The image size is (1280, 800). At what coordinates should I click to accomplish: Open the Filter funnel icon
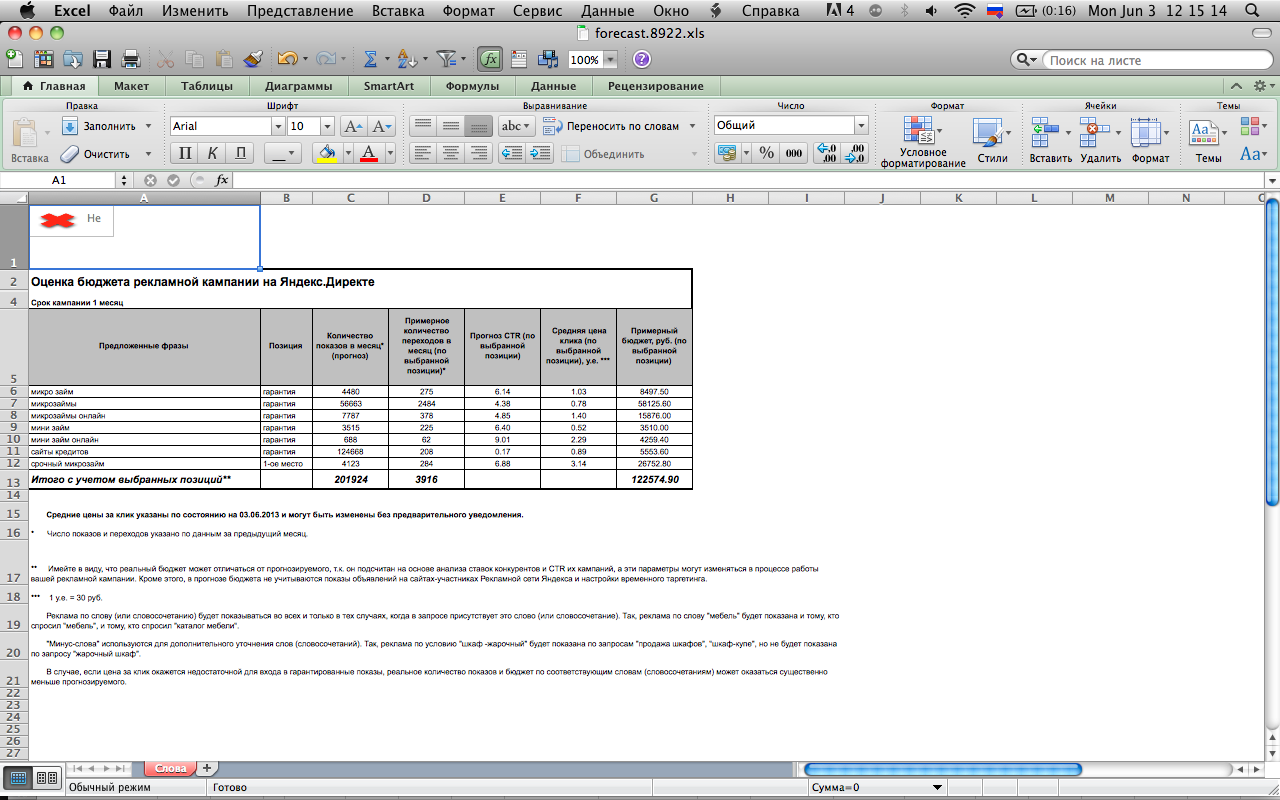pos(446,59)
